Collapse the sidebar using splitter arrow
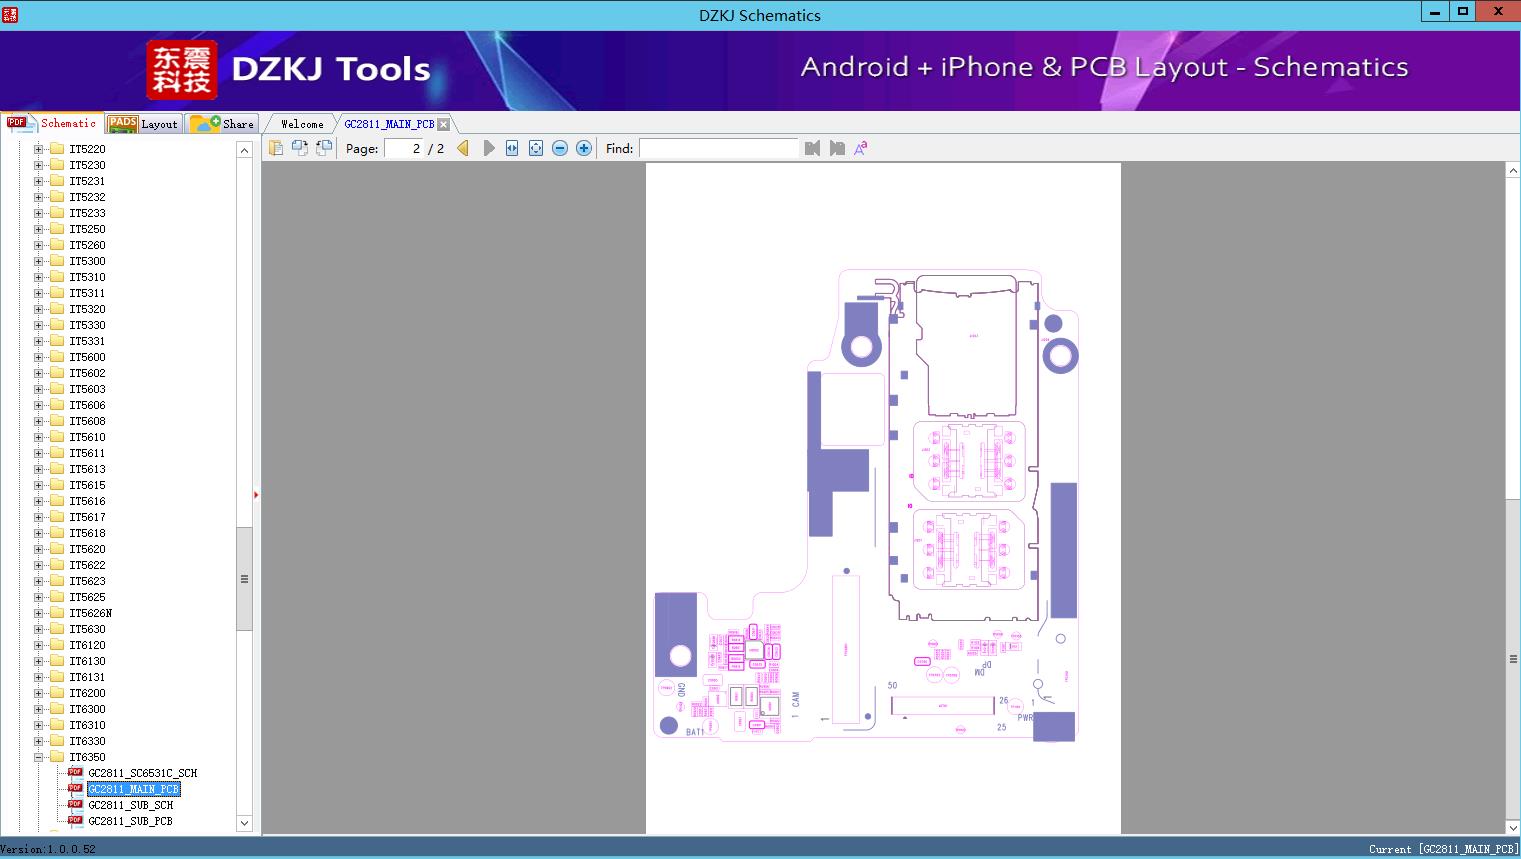 (256, 495)
